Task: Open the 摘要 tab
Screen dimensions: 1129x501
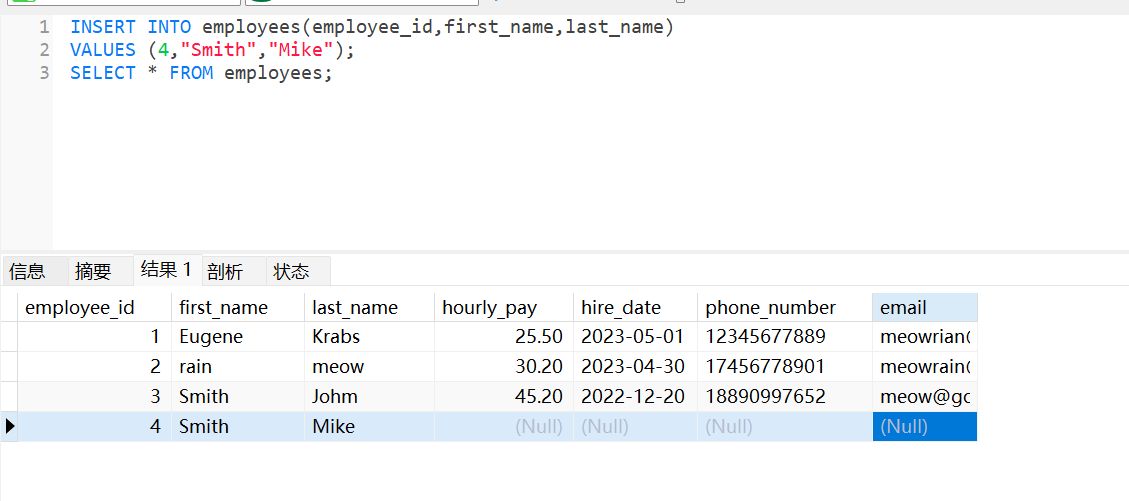Action: 93,271
